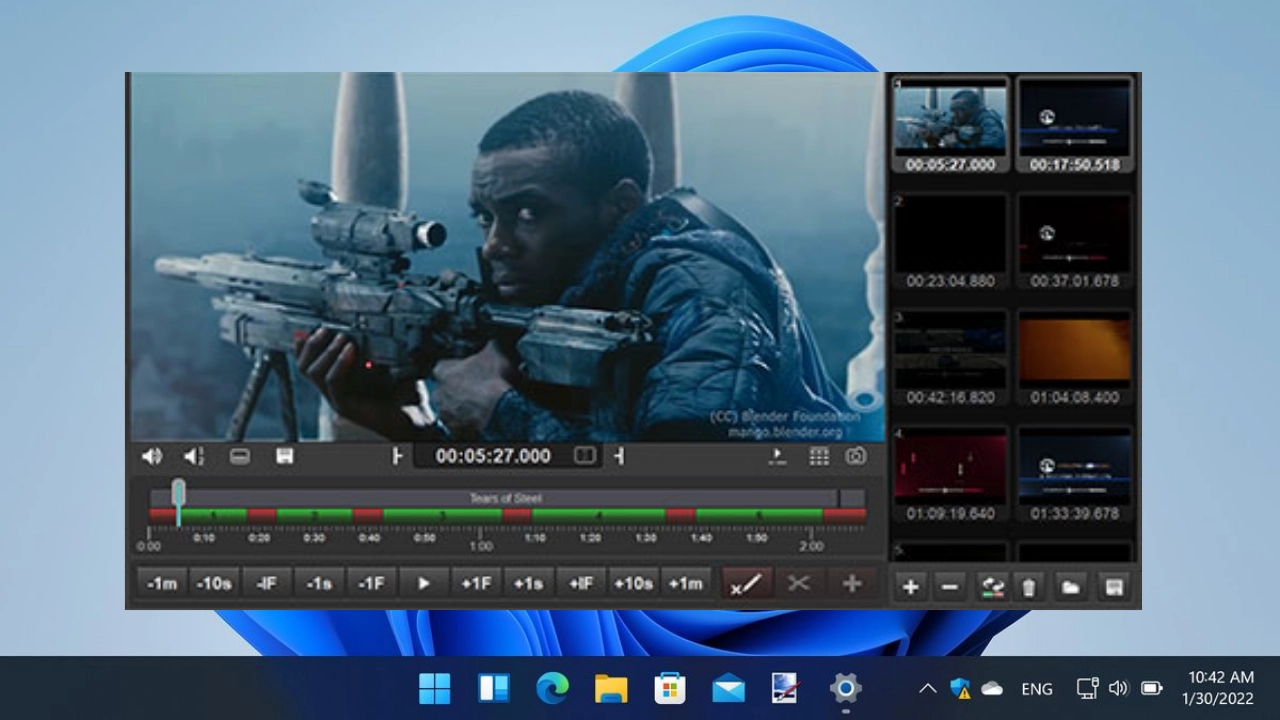Select the segment thumbnail at 00:42:16.820

(950, 358)
